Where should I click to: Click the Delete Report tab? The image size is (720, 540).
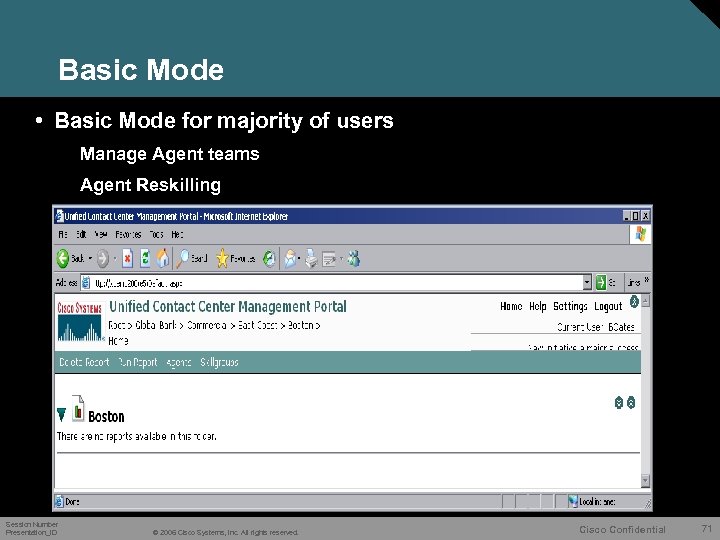tap(84, 362)
